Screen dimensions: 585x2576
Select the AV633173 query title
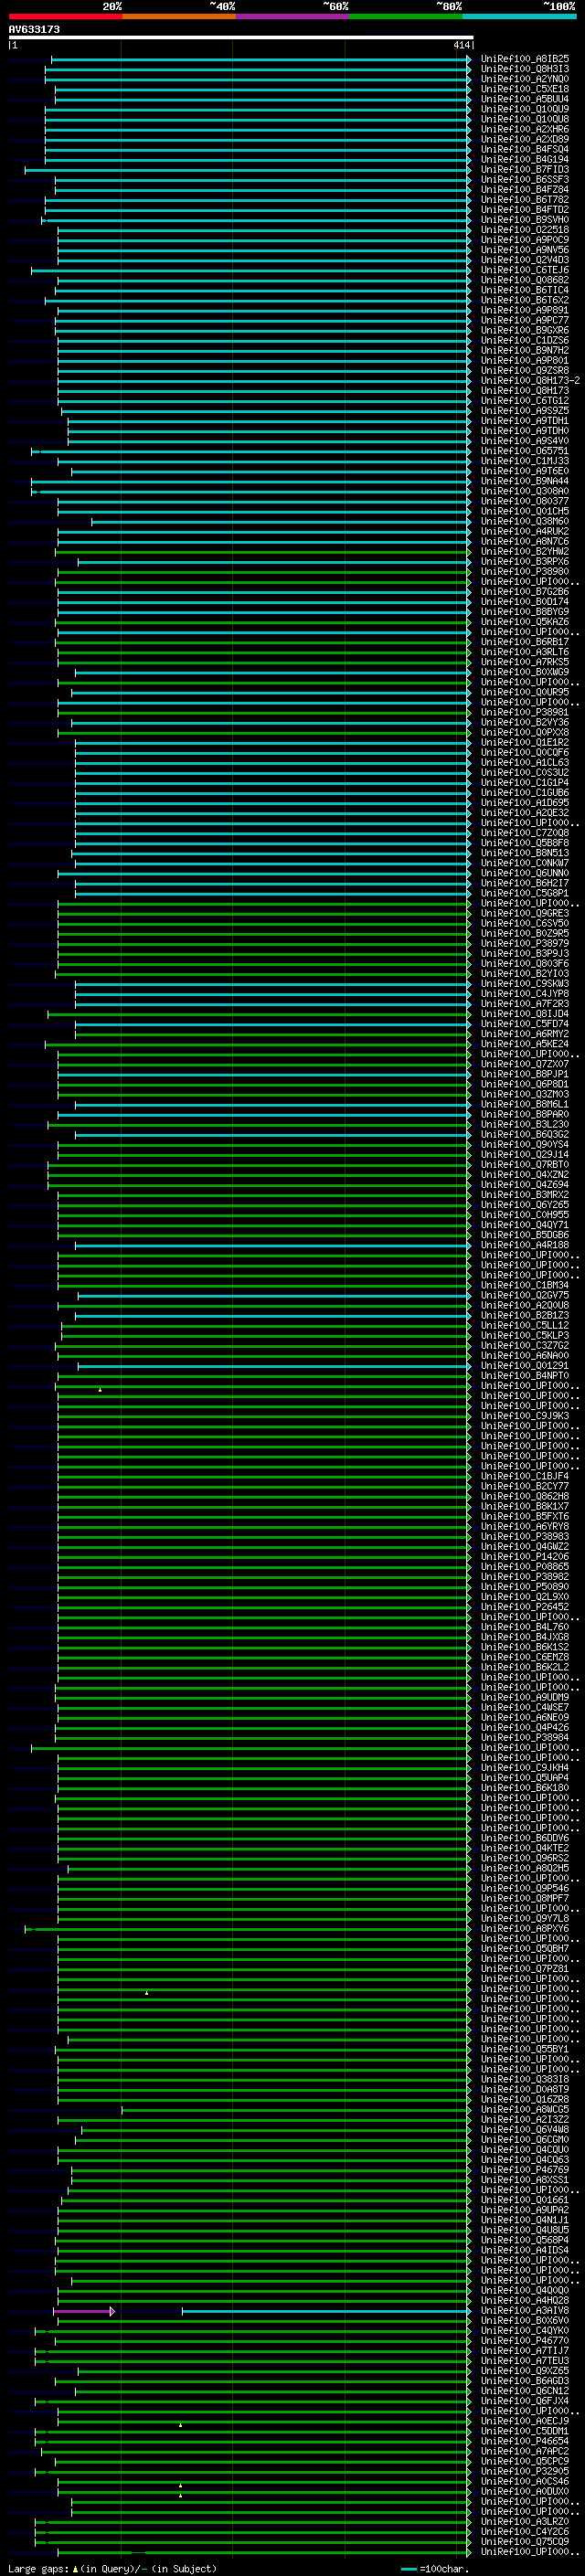click(34, 30)
